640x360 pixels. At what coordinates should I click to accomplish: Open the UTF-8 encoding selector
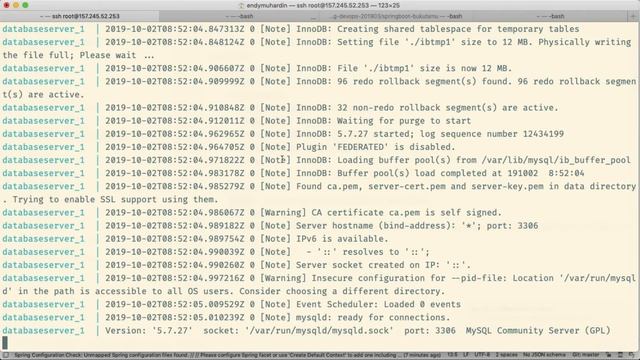tap(482, 356)
